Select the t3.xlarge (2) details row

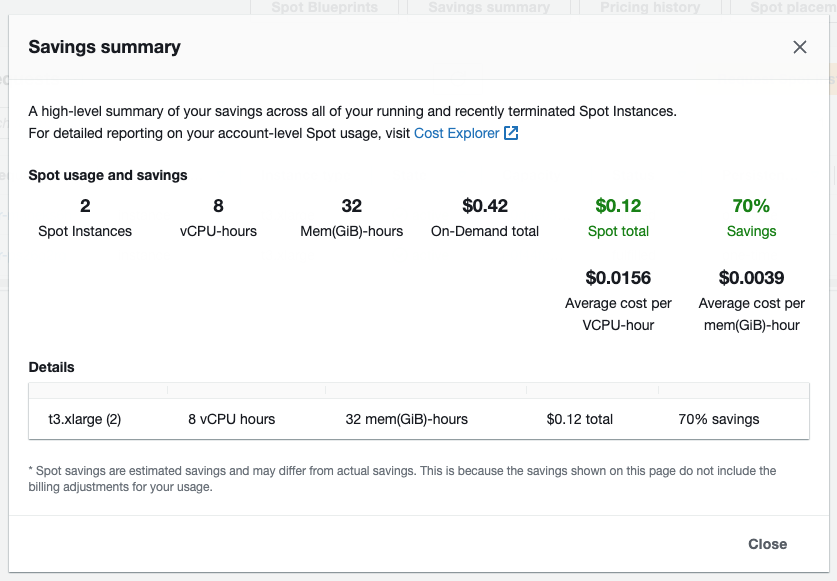[418, 419]
